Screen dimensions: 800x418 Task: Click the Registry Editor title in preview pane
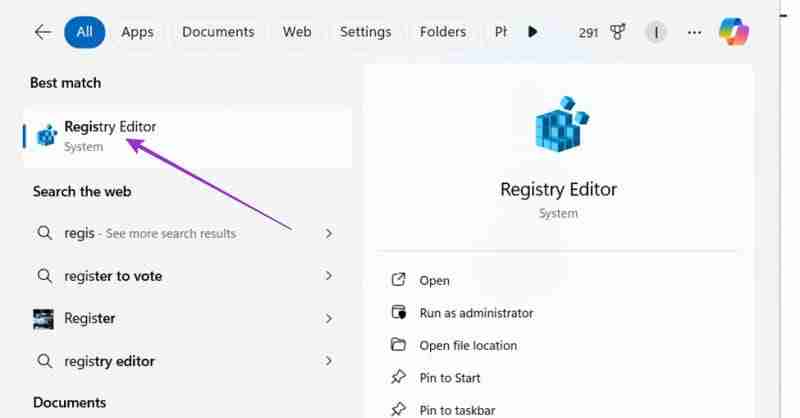559,189
